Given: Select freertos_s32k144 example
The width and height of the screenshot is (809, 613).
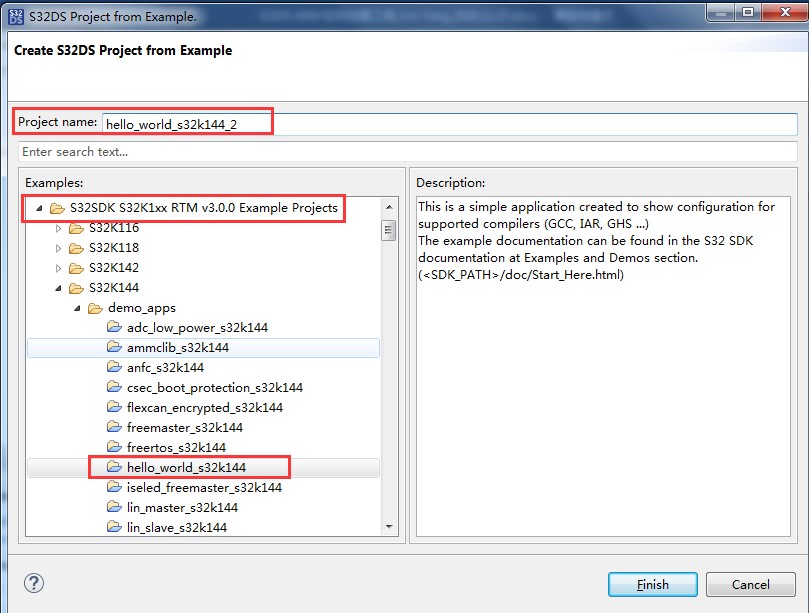Looking at the screenshot, I should point(176,447).
